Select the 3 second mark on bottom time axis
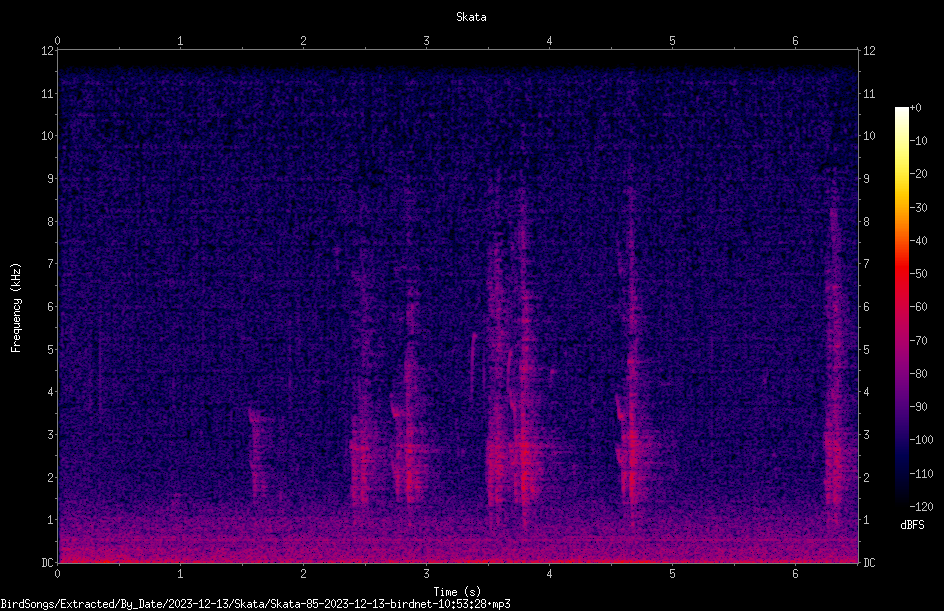 click(426, 574)
